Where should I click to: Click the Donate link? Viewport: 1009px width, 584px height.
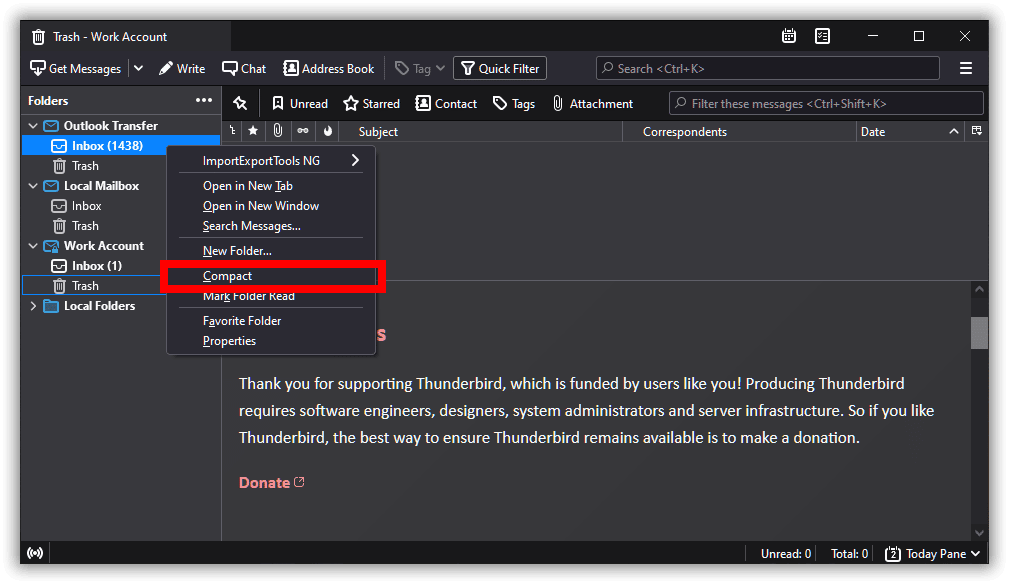pos(265,482)
